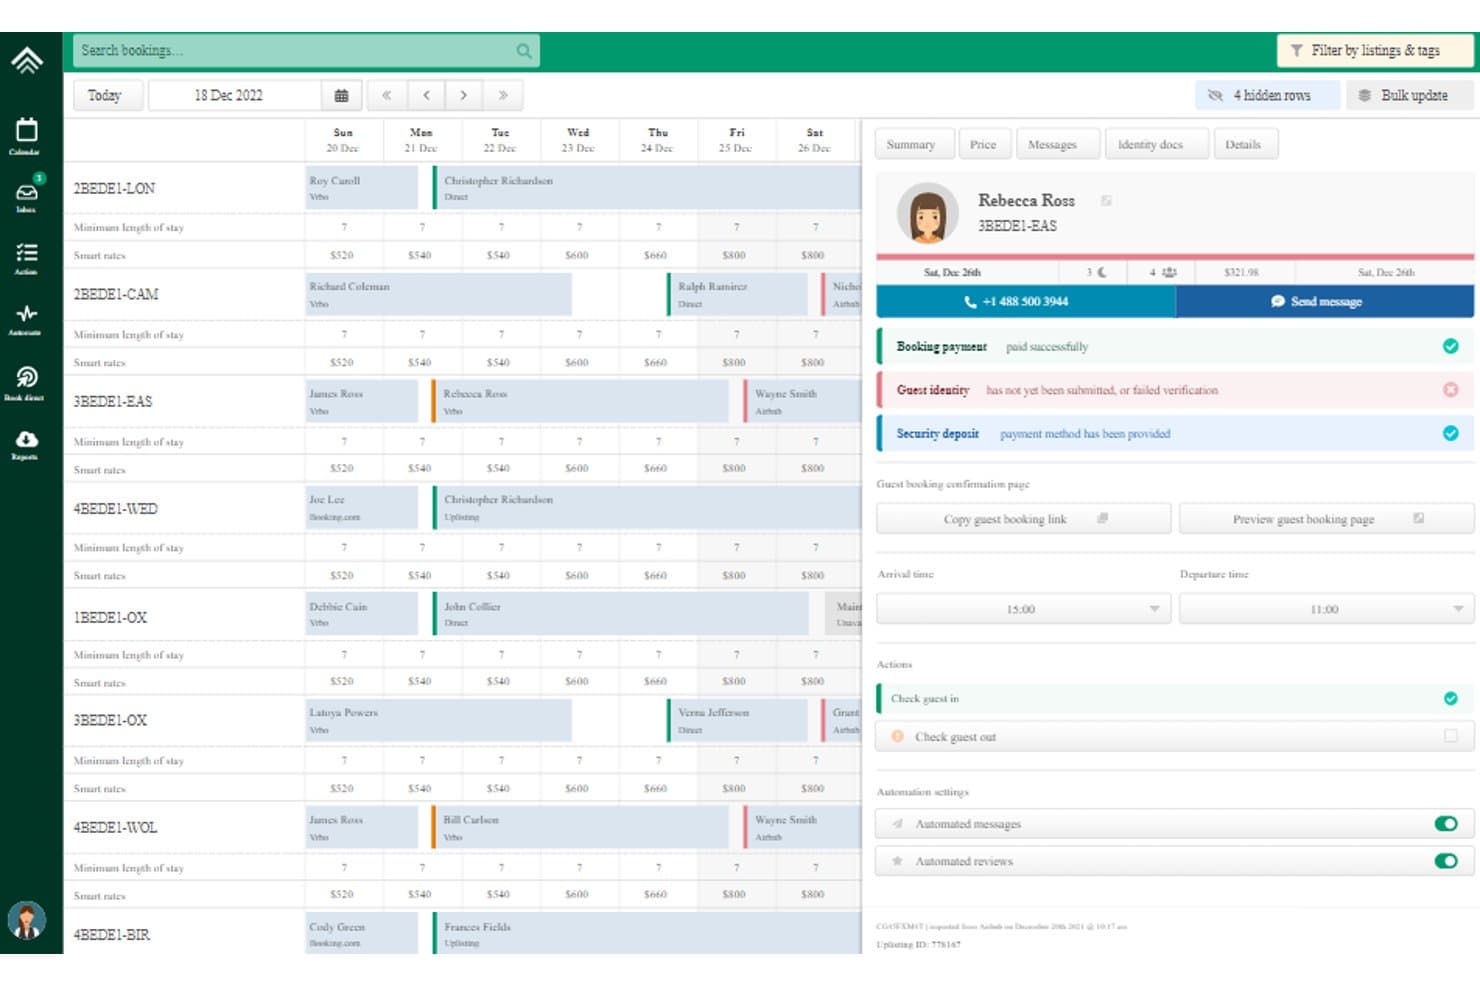Open the Inbox sidebar icon
Viewport: 1480px width, 987px height.
tap(26, 194)
